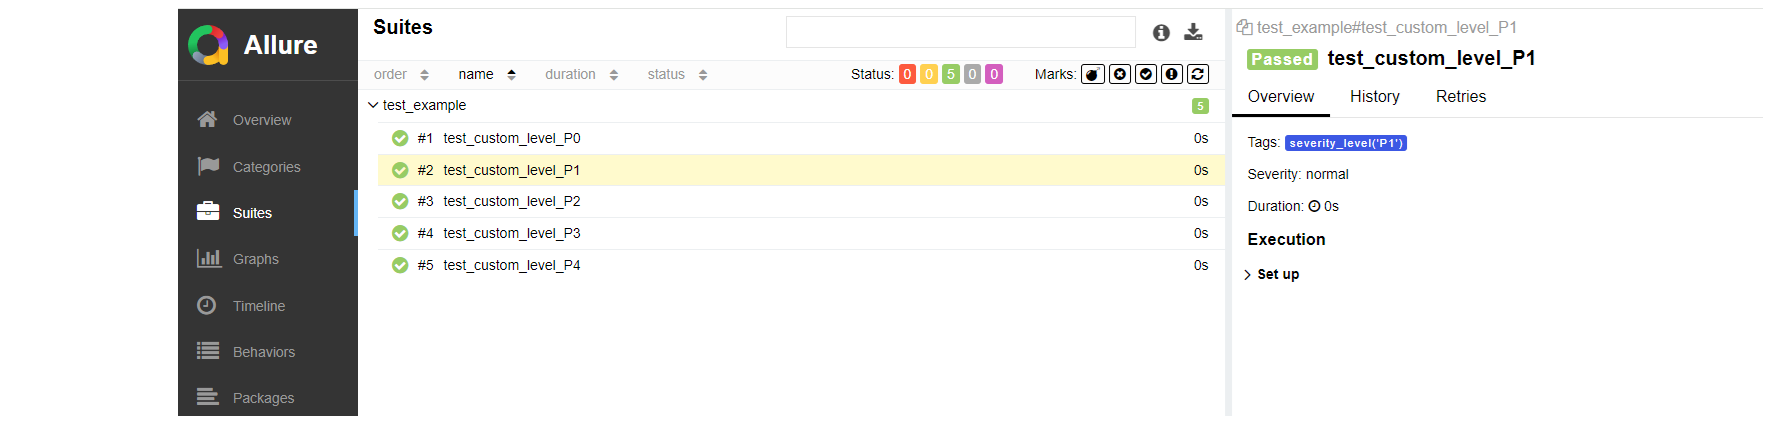Open the Categories flag icon in sidebar
The height and width of the screenshot is (428, 1765).
point(208,166)
